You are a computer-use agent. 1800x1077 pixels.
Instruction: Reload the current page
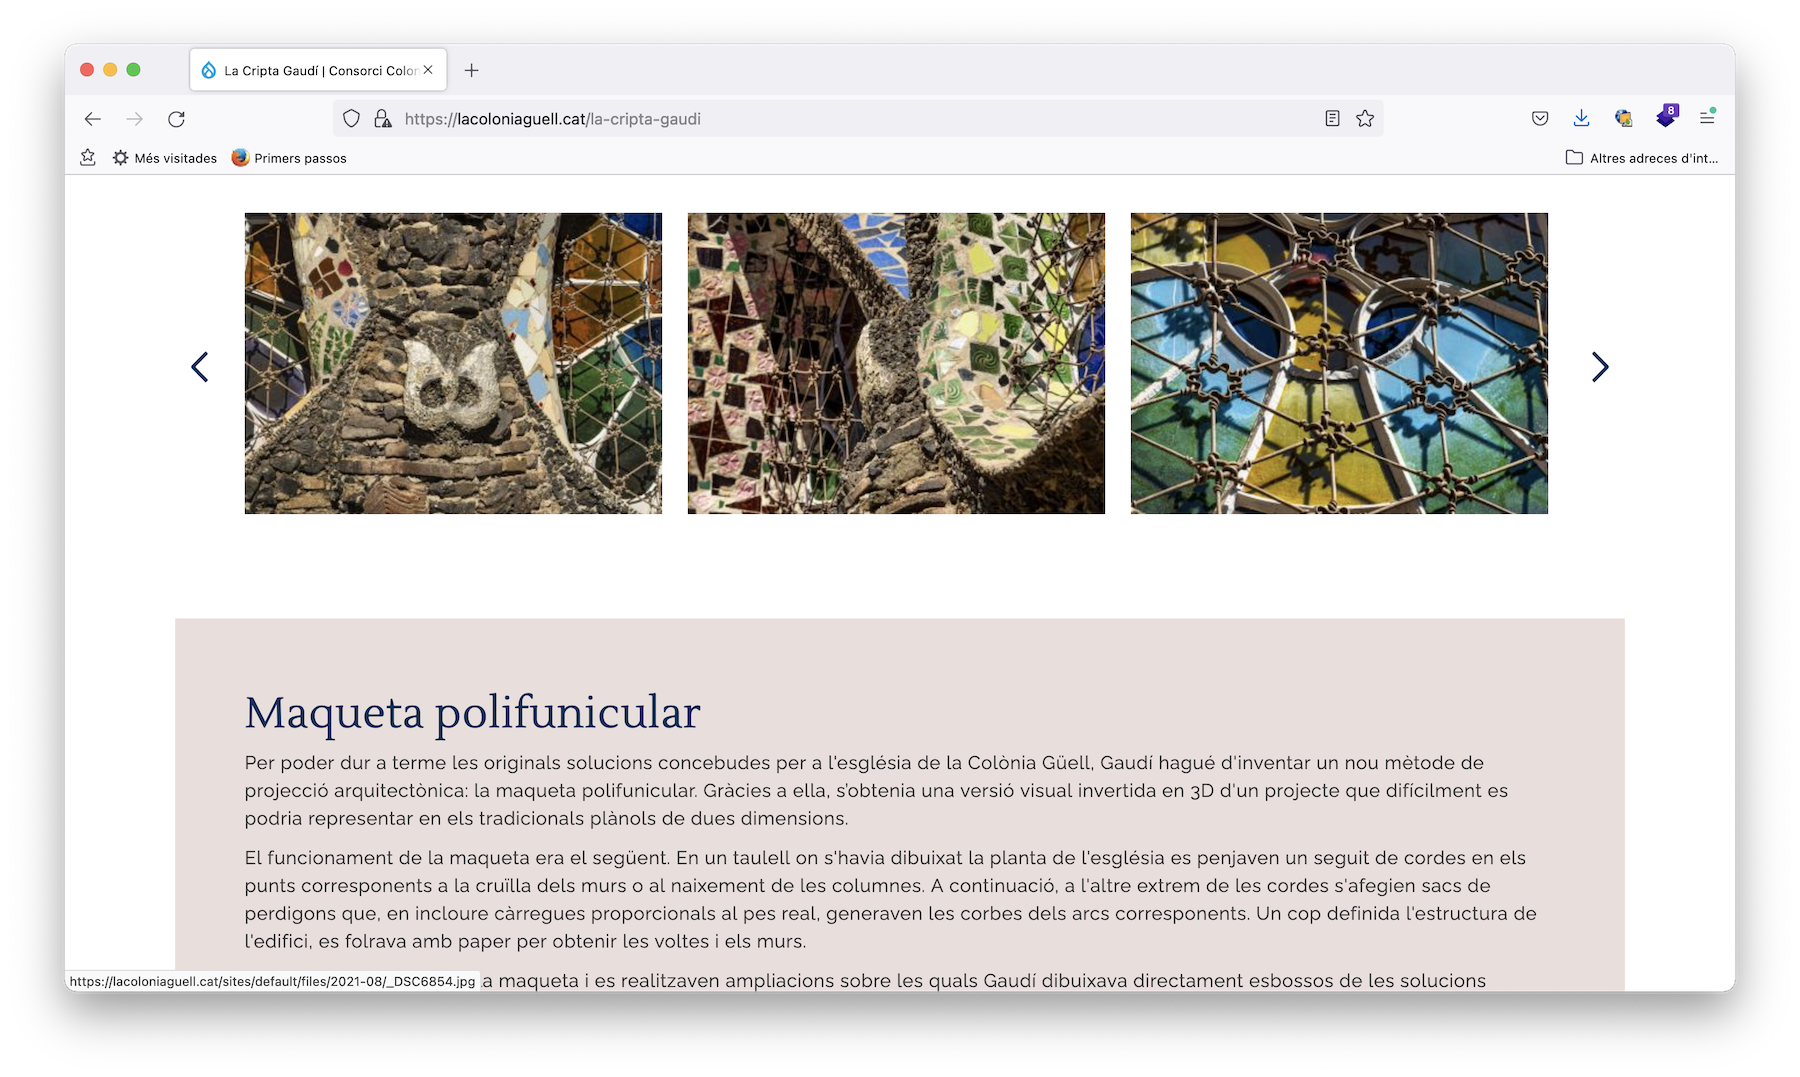point(177,119)
